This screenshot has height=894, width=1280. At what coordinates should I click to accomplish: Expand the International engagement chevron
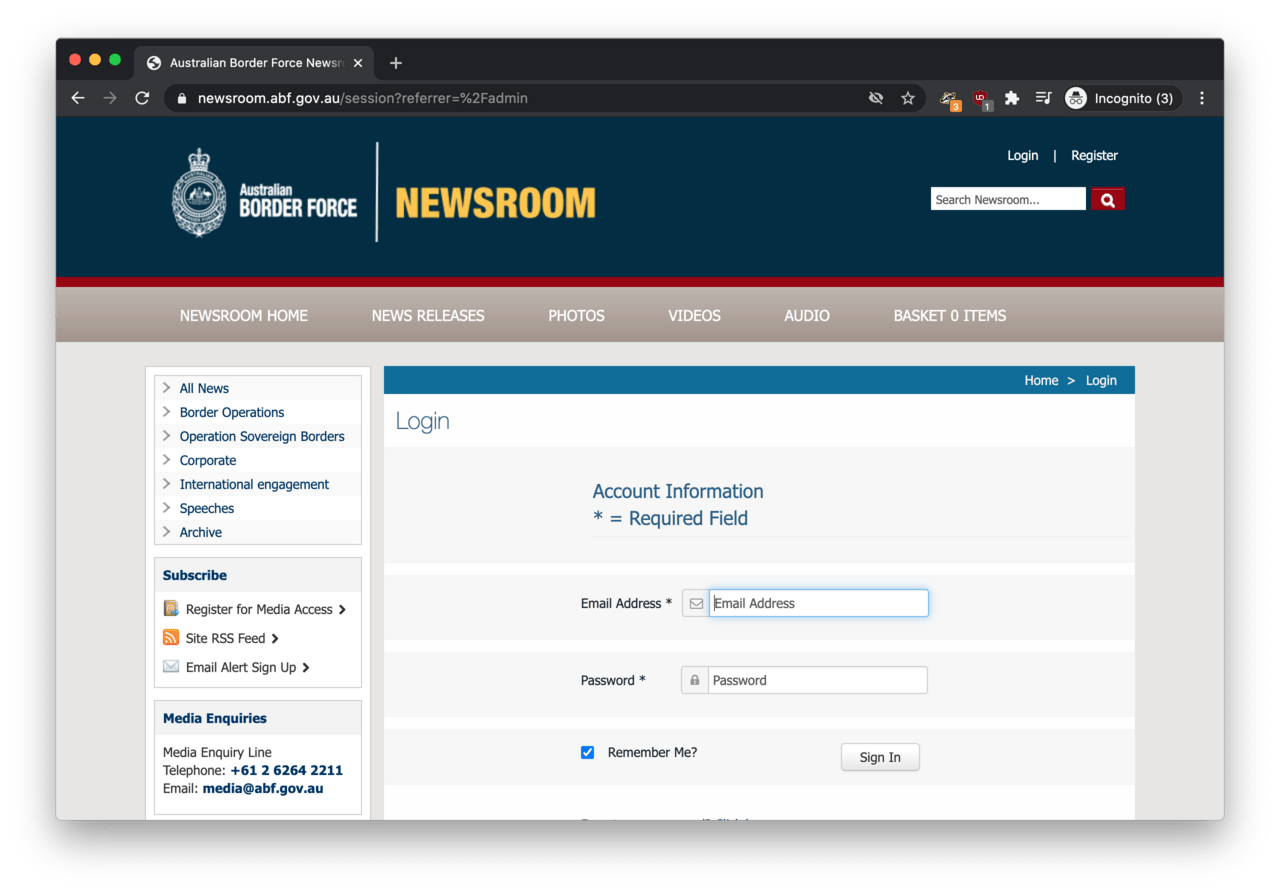click(166, 484)
